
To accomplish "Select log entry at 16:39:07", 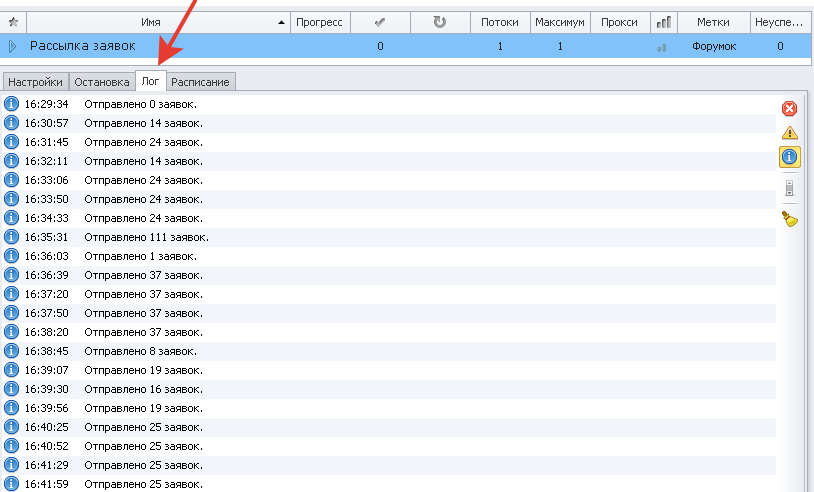I will coord(388,370).
